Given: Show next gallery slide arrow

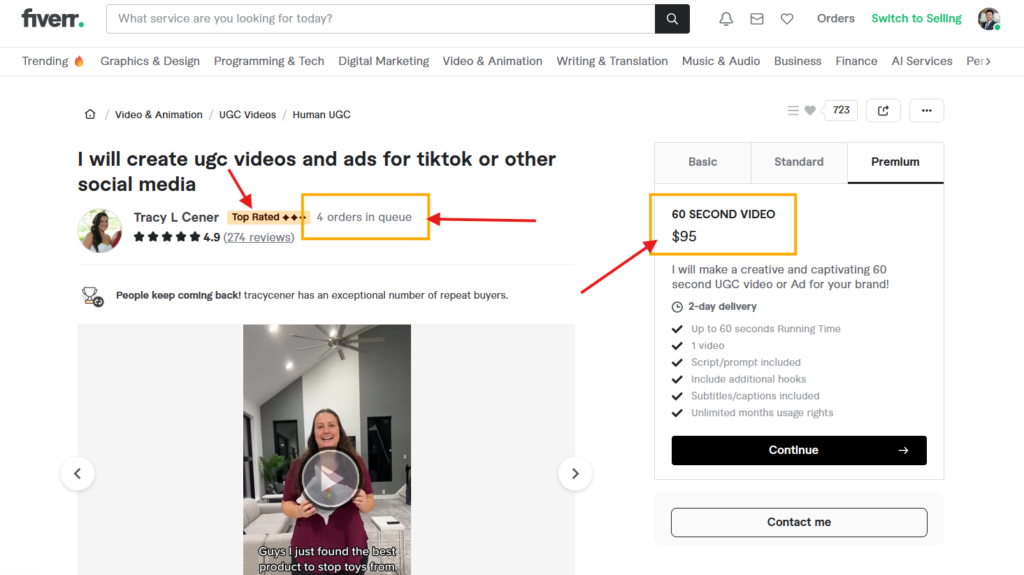Looking at the screenshot, I should click(x=574, y=473).
